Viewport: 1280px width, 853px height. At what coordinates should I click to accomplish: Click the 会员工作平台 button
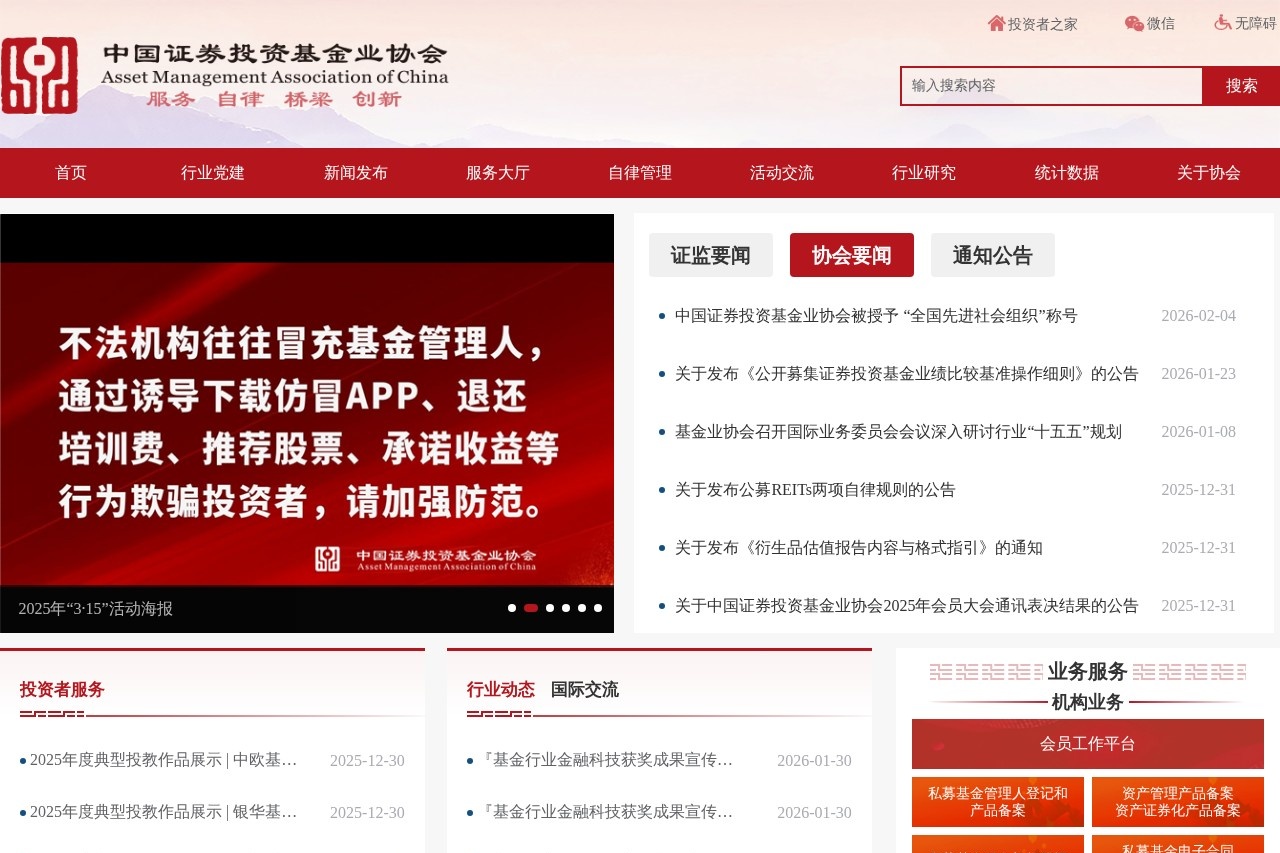pos(1088,744)
